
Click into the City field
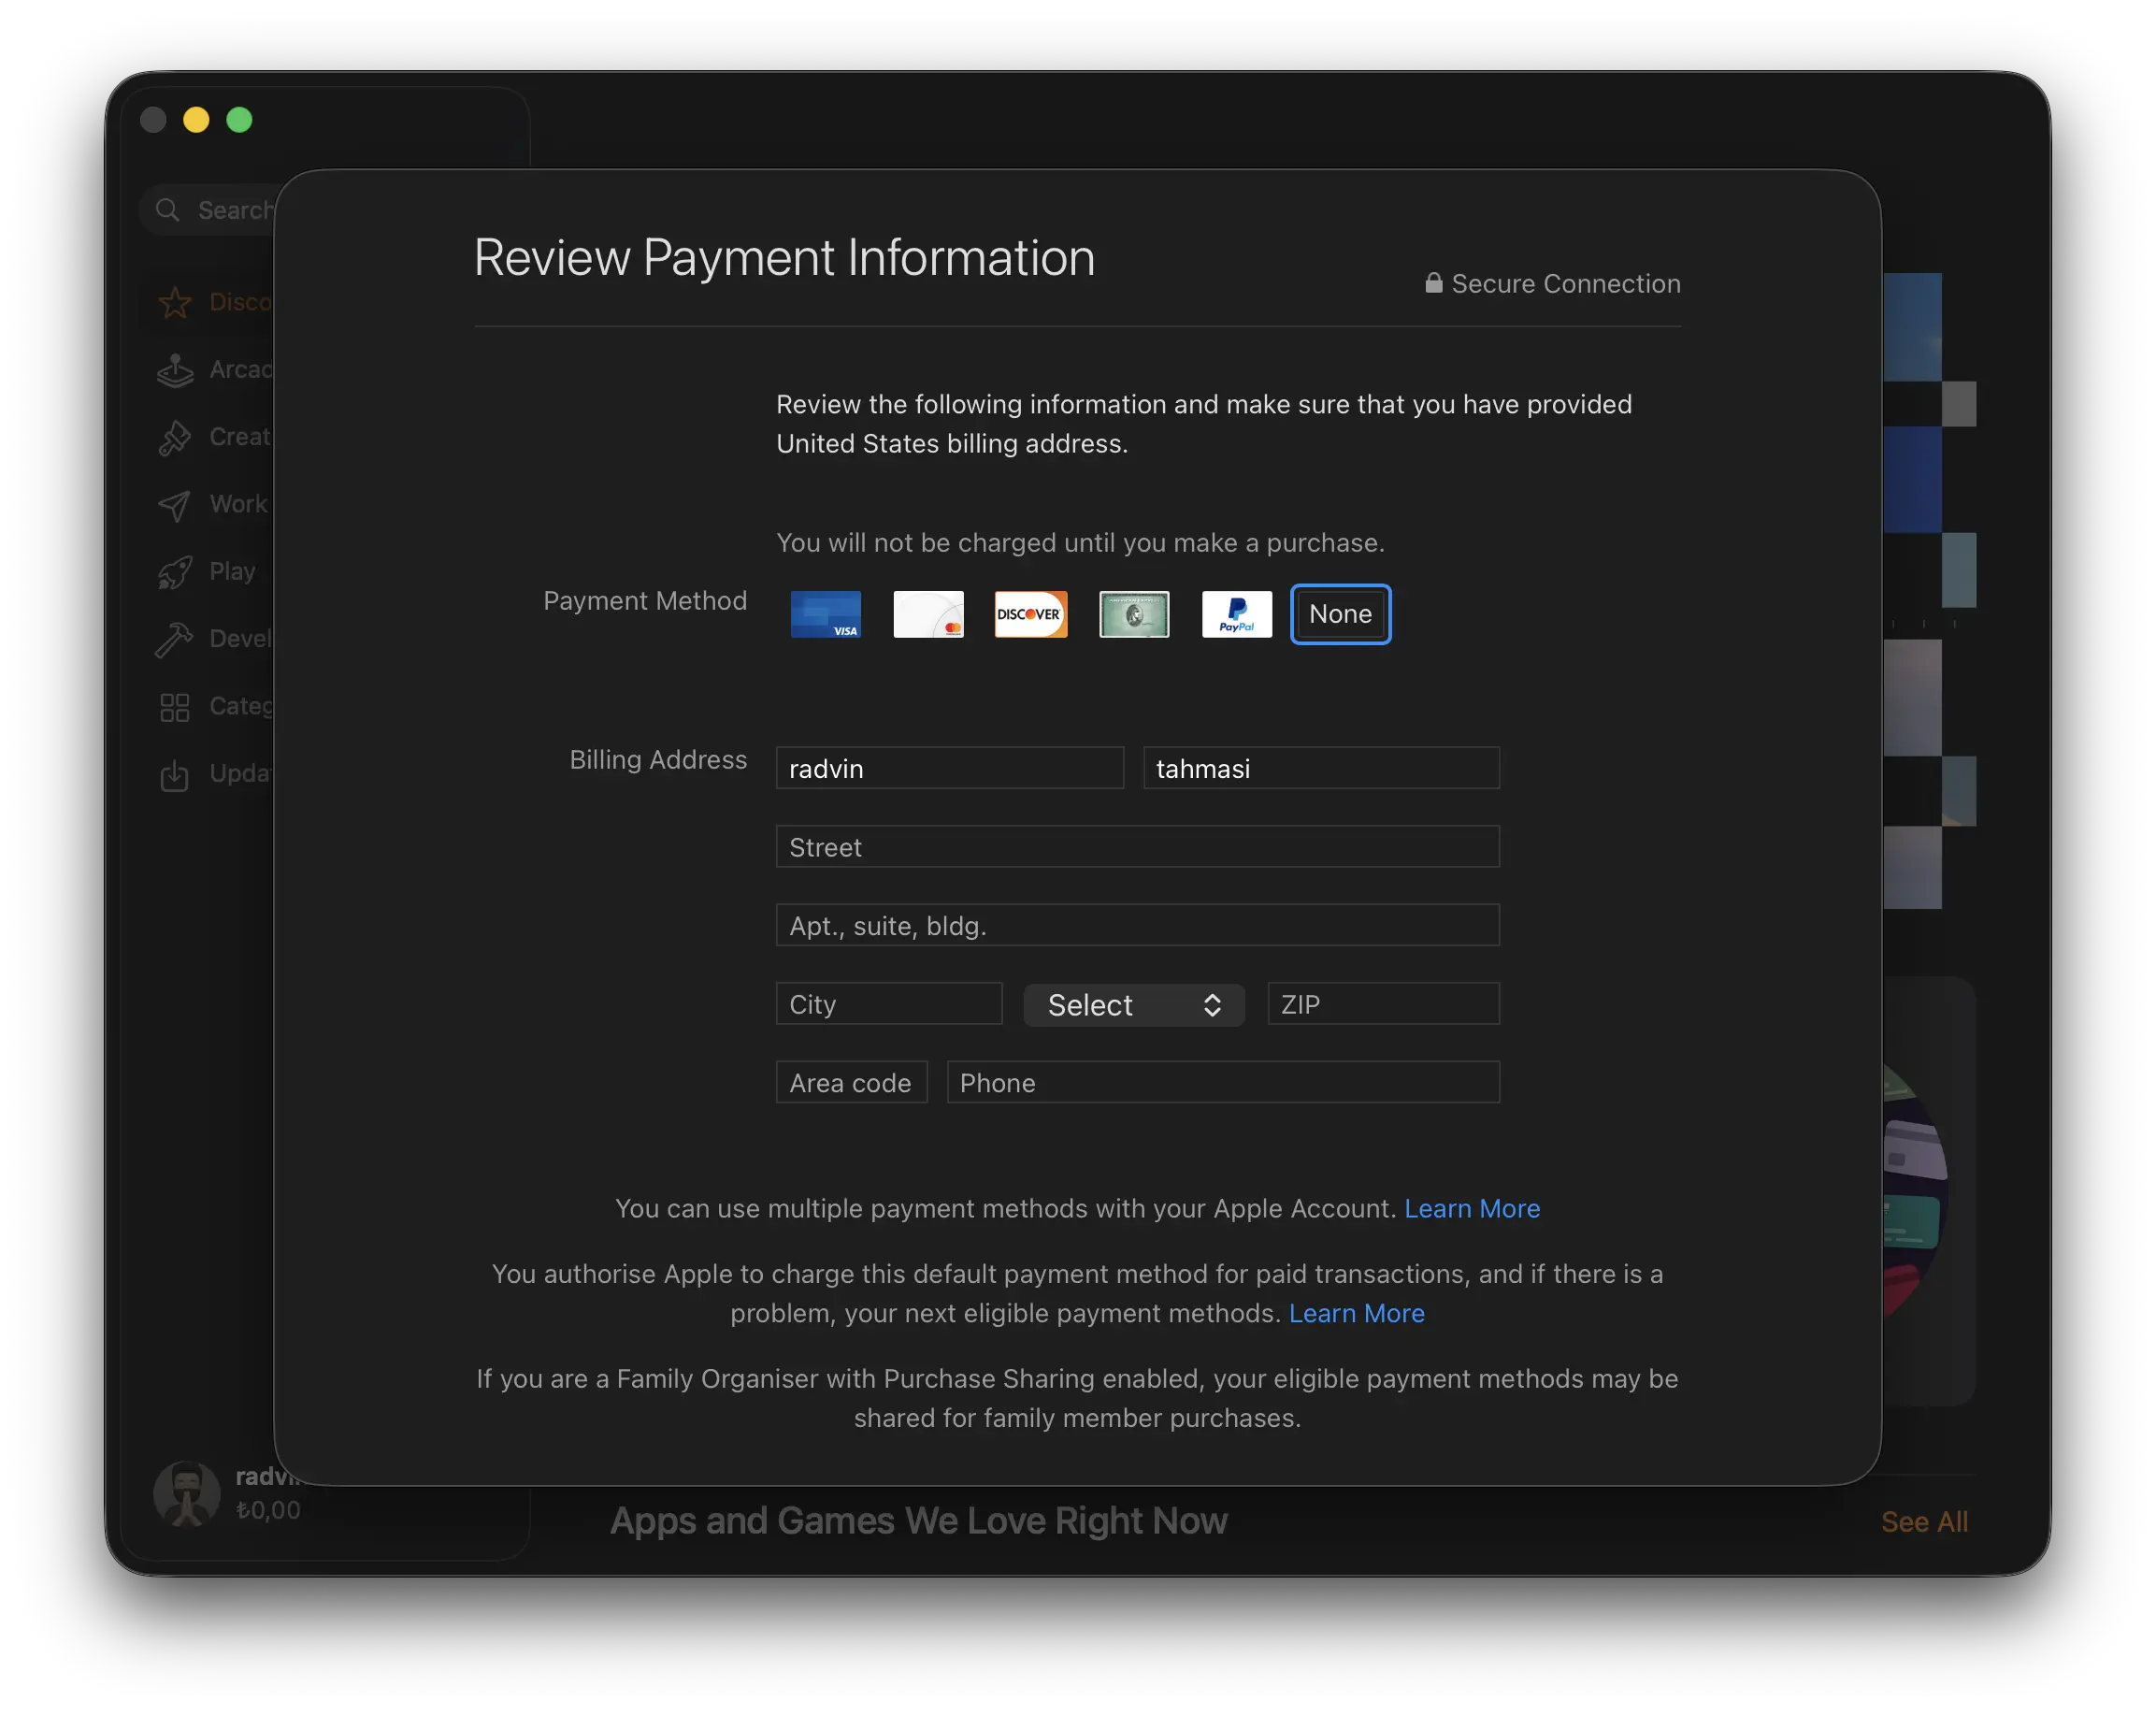coord(889,1004)
